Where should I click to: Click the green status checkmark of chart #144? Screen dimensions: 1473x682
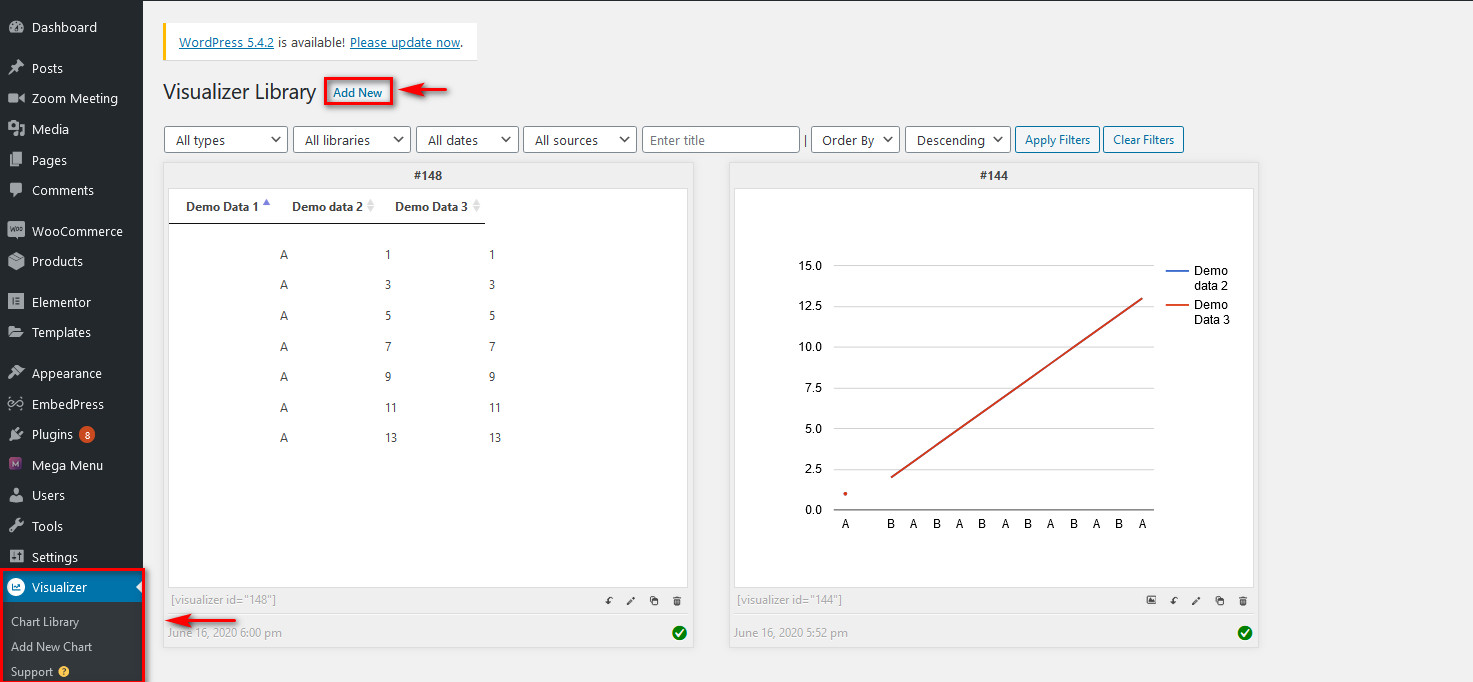pos(1245,633)
